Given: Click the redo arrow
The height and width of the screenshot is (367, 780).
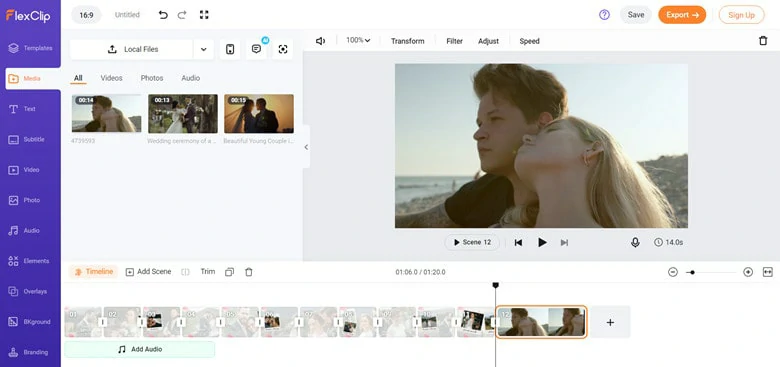Looking at the screenshot, I should click(x=182, y=15).
